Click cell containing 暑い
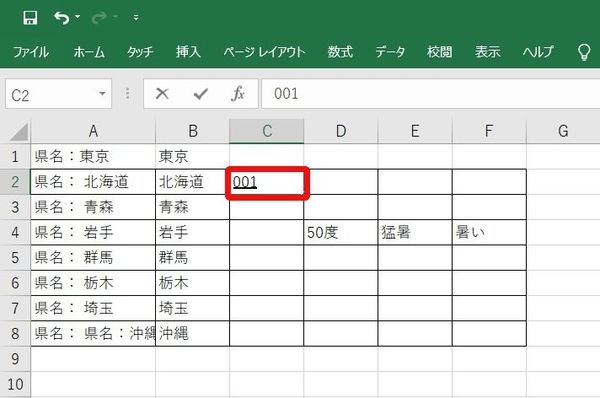Screen dimensions: 600x398 (489, 232)
